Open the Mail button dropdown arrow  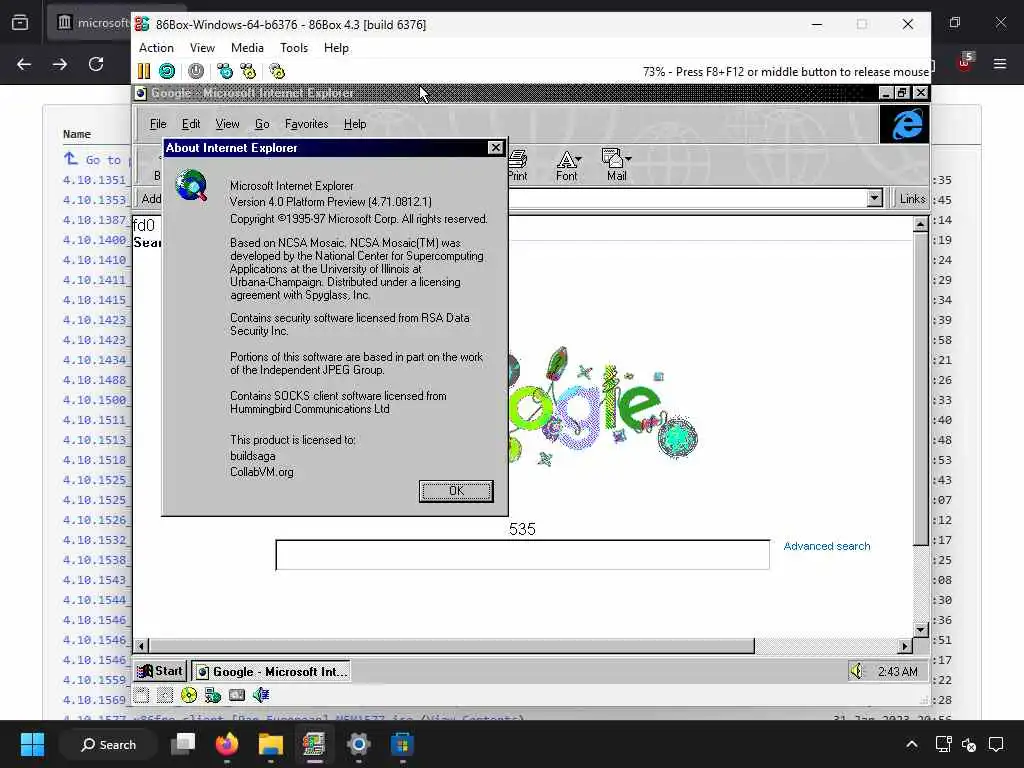click(628, 158)
